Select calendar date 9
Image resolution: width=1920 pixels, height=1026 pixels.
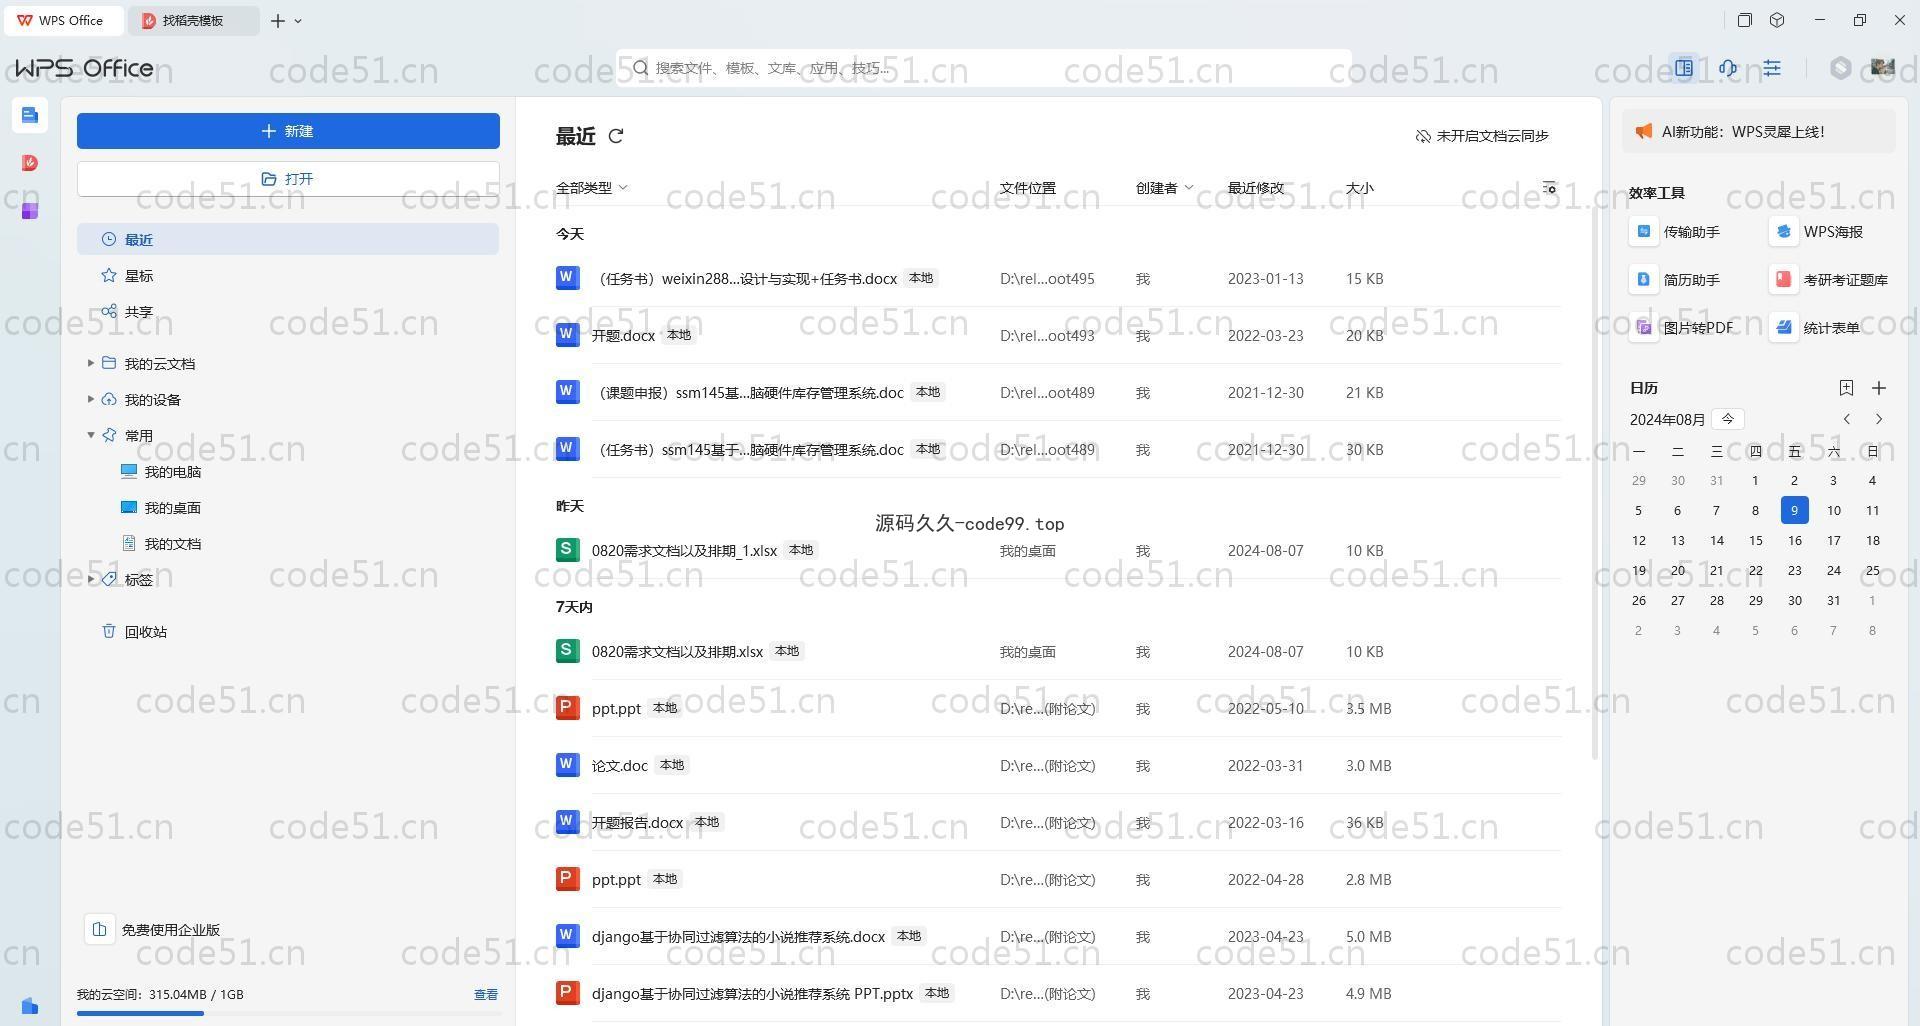1794,510
